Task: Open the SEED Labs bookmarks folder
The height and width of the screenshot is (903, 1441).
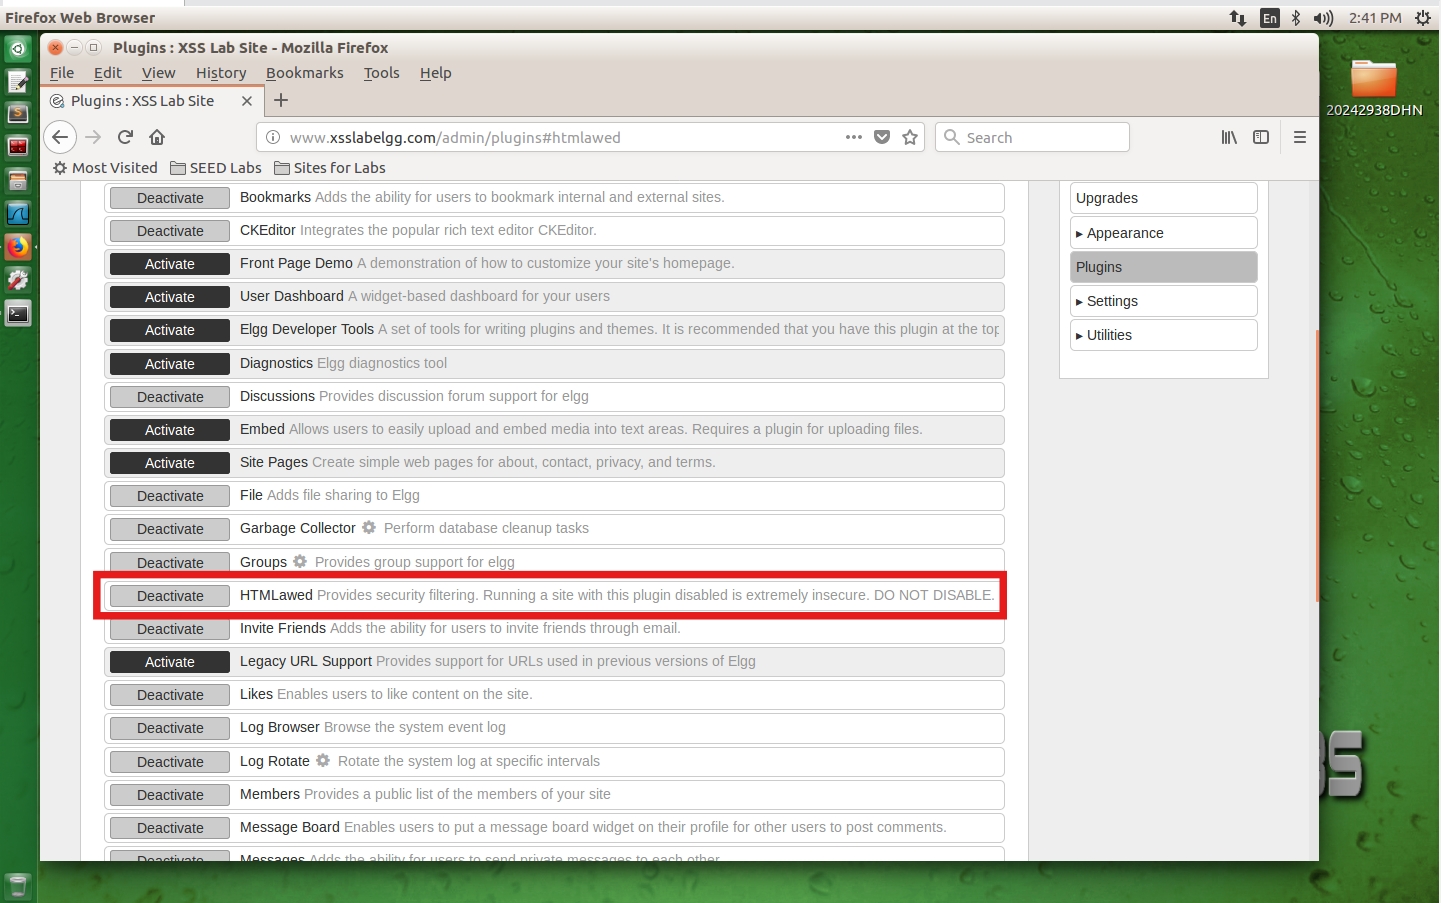Action: 216,168
